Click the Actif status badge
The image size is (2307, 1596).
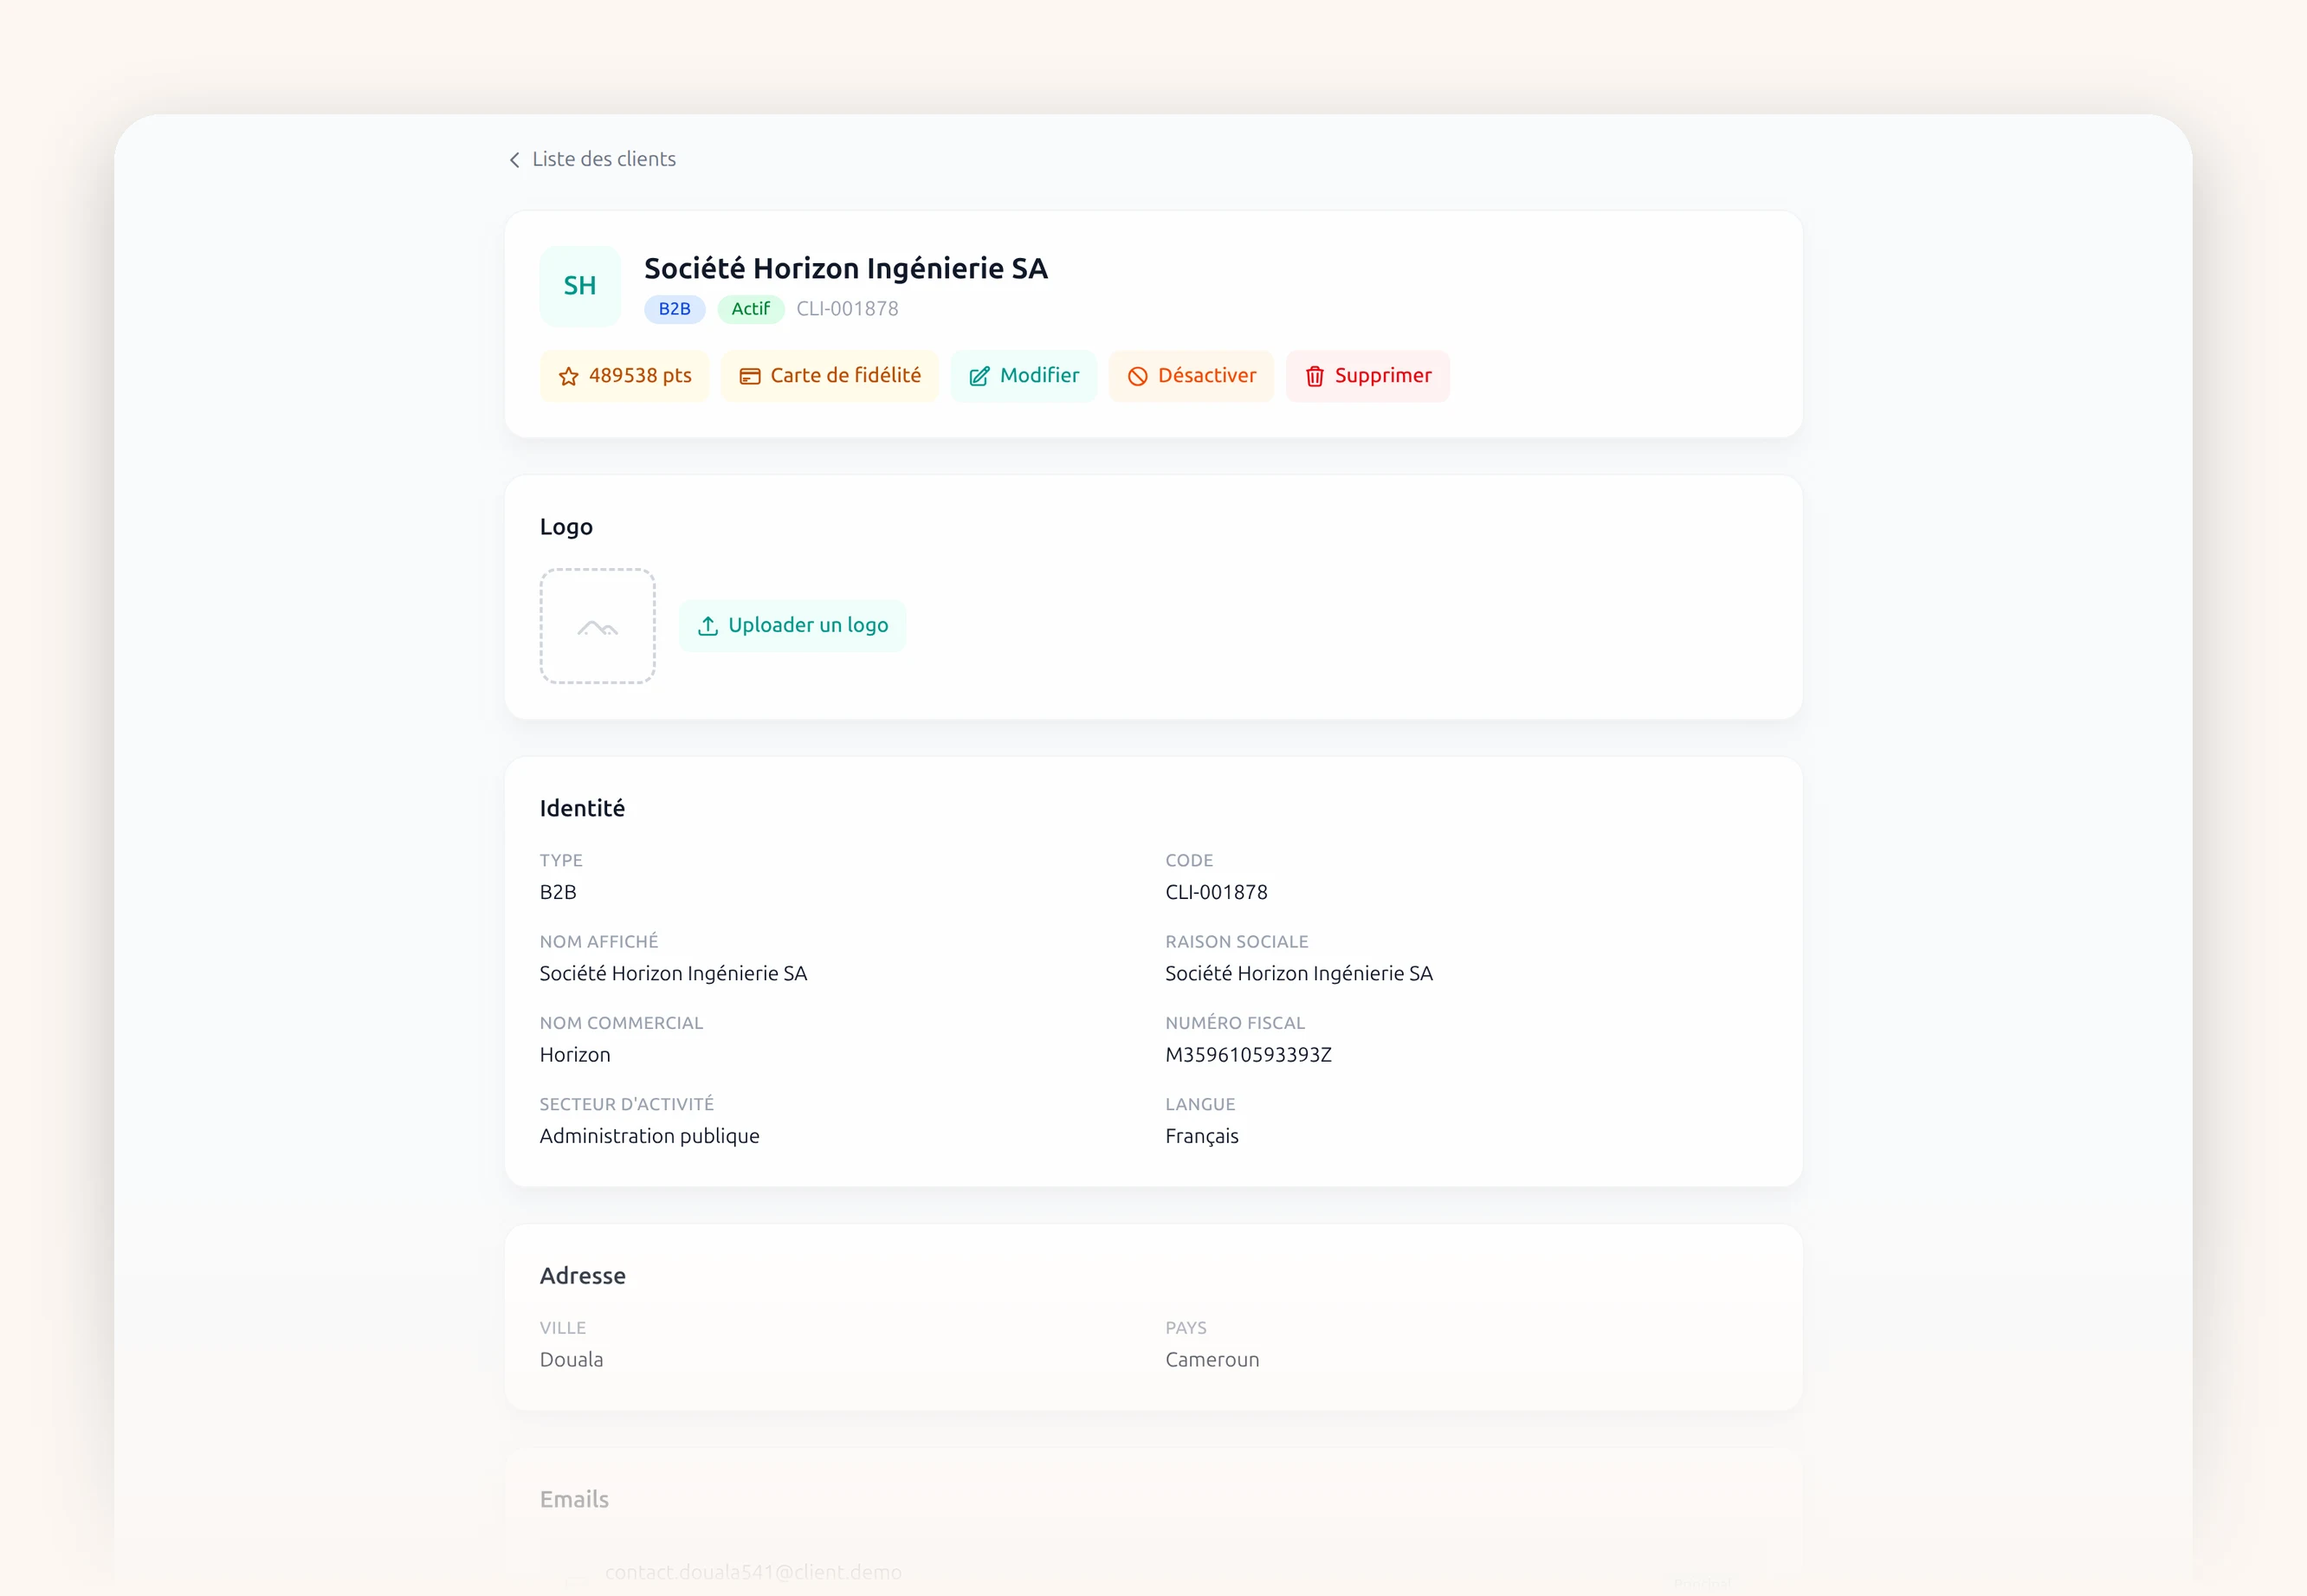[751, 309]
